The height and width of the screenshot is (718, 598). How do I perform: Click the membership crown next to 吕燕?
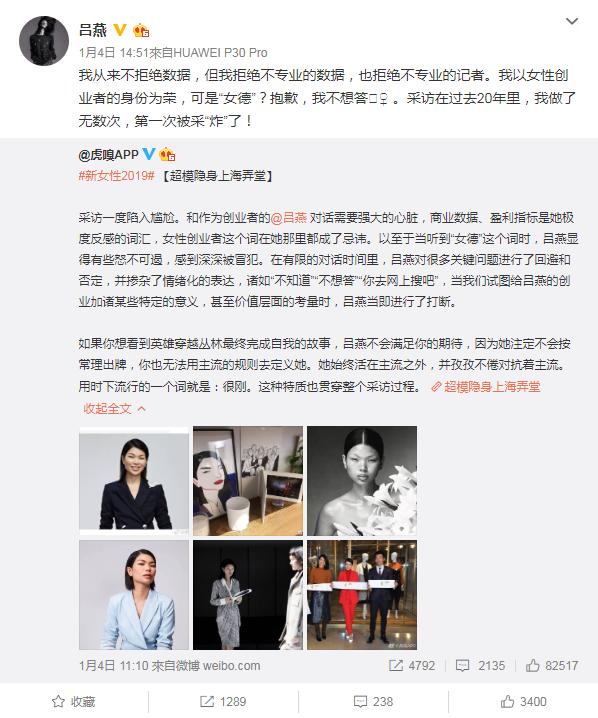coord(141,31)
